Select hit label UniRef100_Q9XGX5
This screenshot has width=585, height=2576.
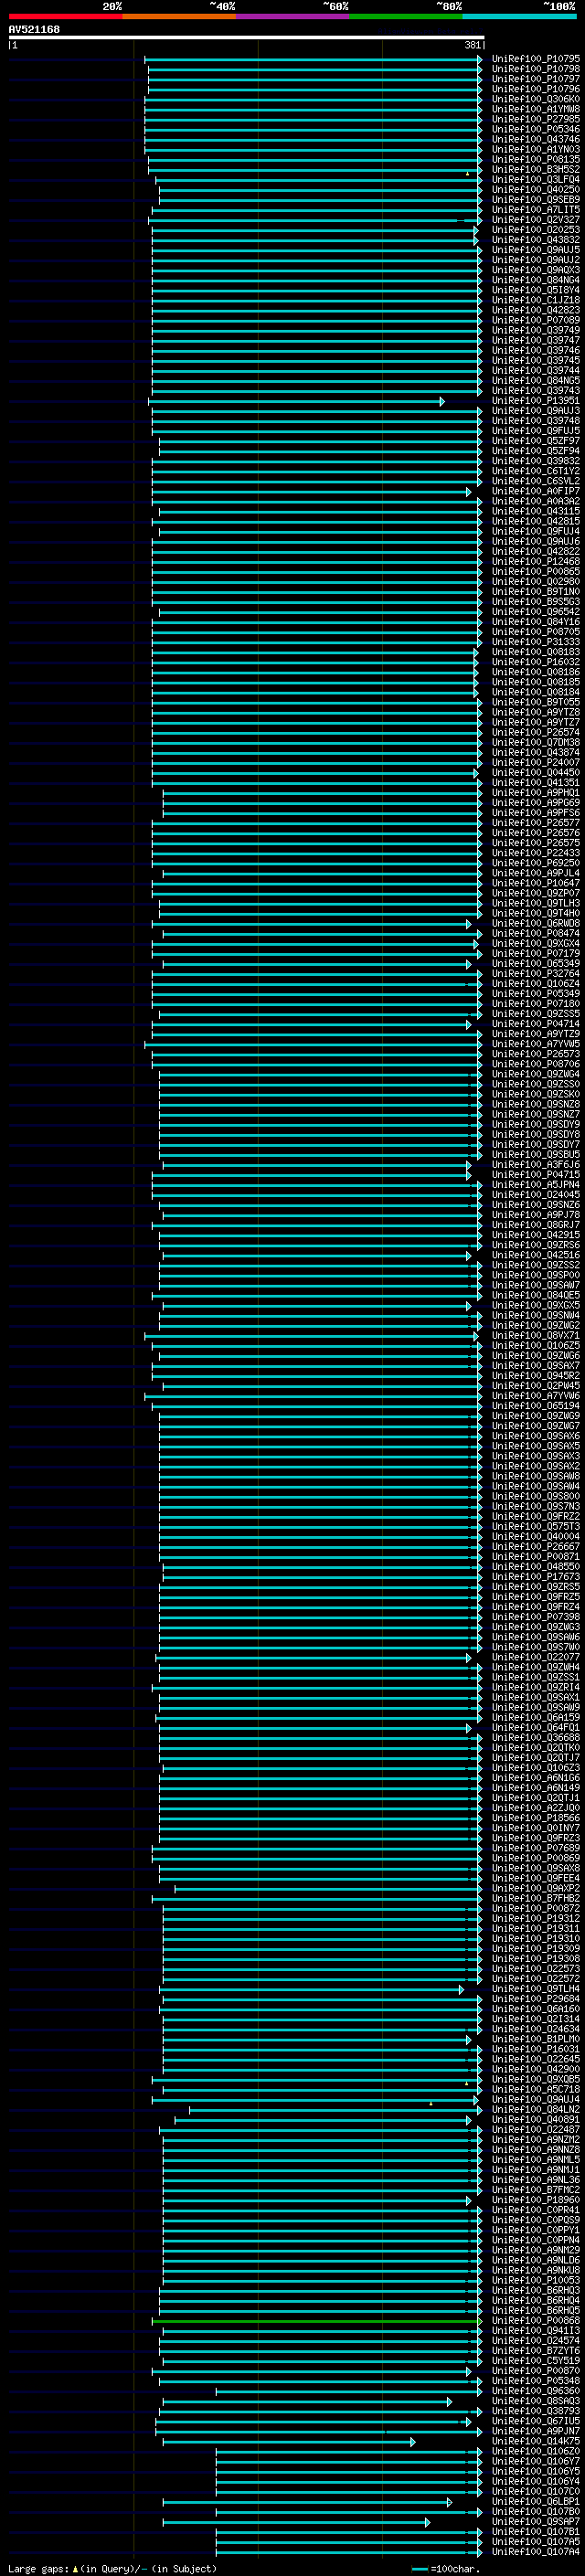tap(535, 1305)
